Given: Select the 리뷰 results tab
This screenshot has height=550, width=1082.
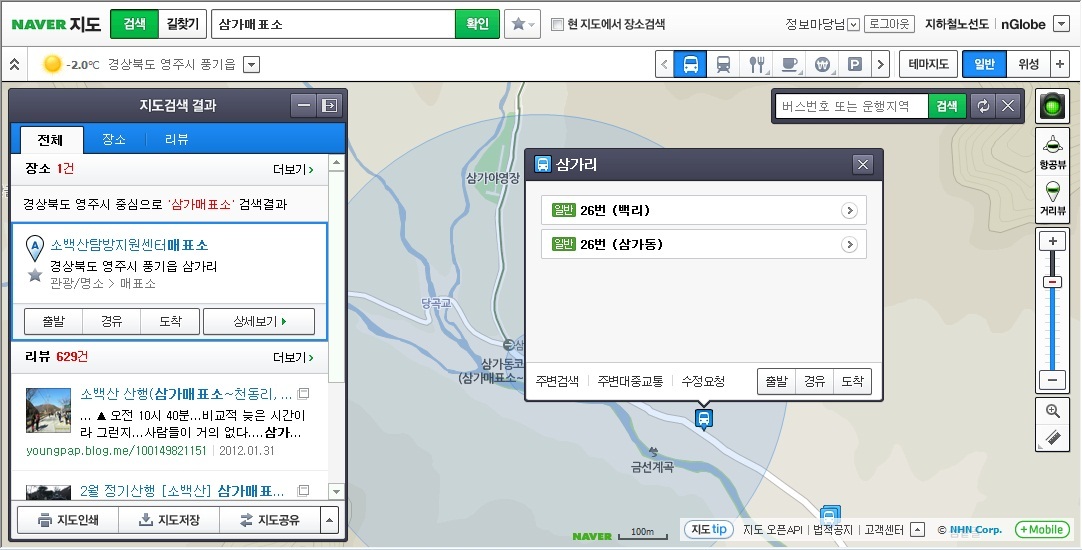Looking at the screenshot, I should [x=177, y=139].
